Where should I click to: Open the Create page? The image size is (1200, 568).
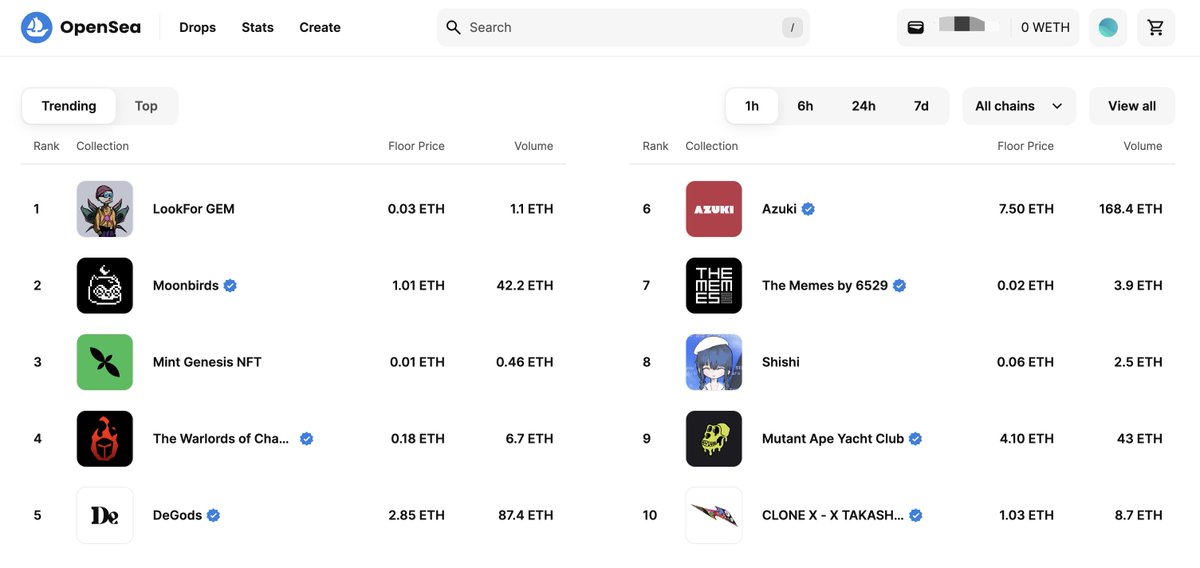point(320,28)
